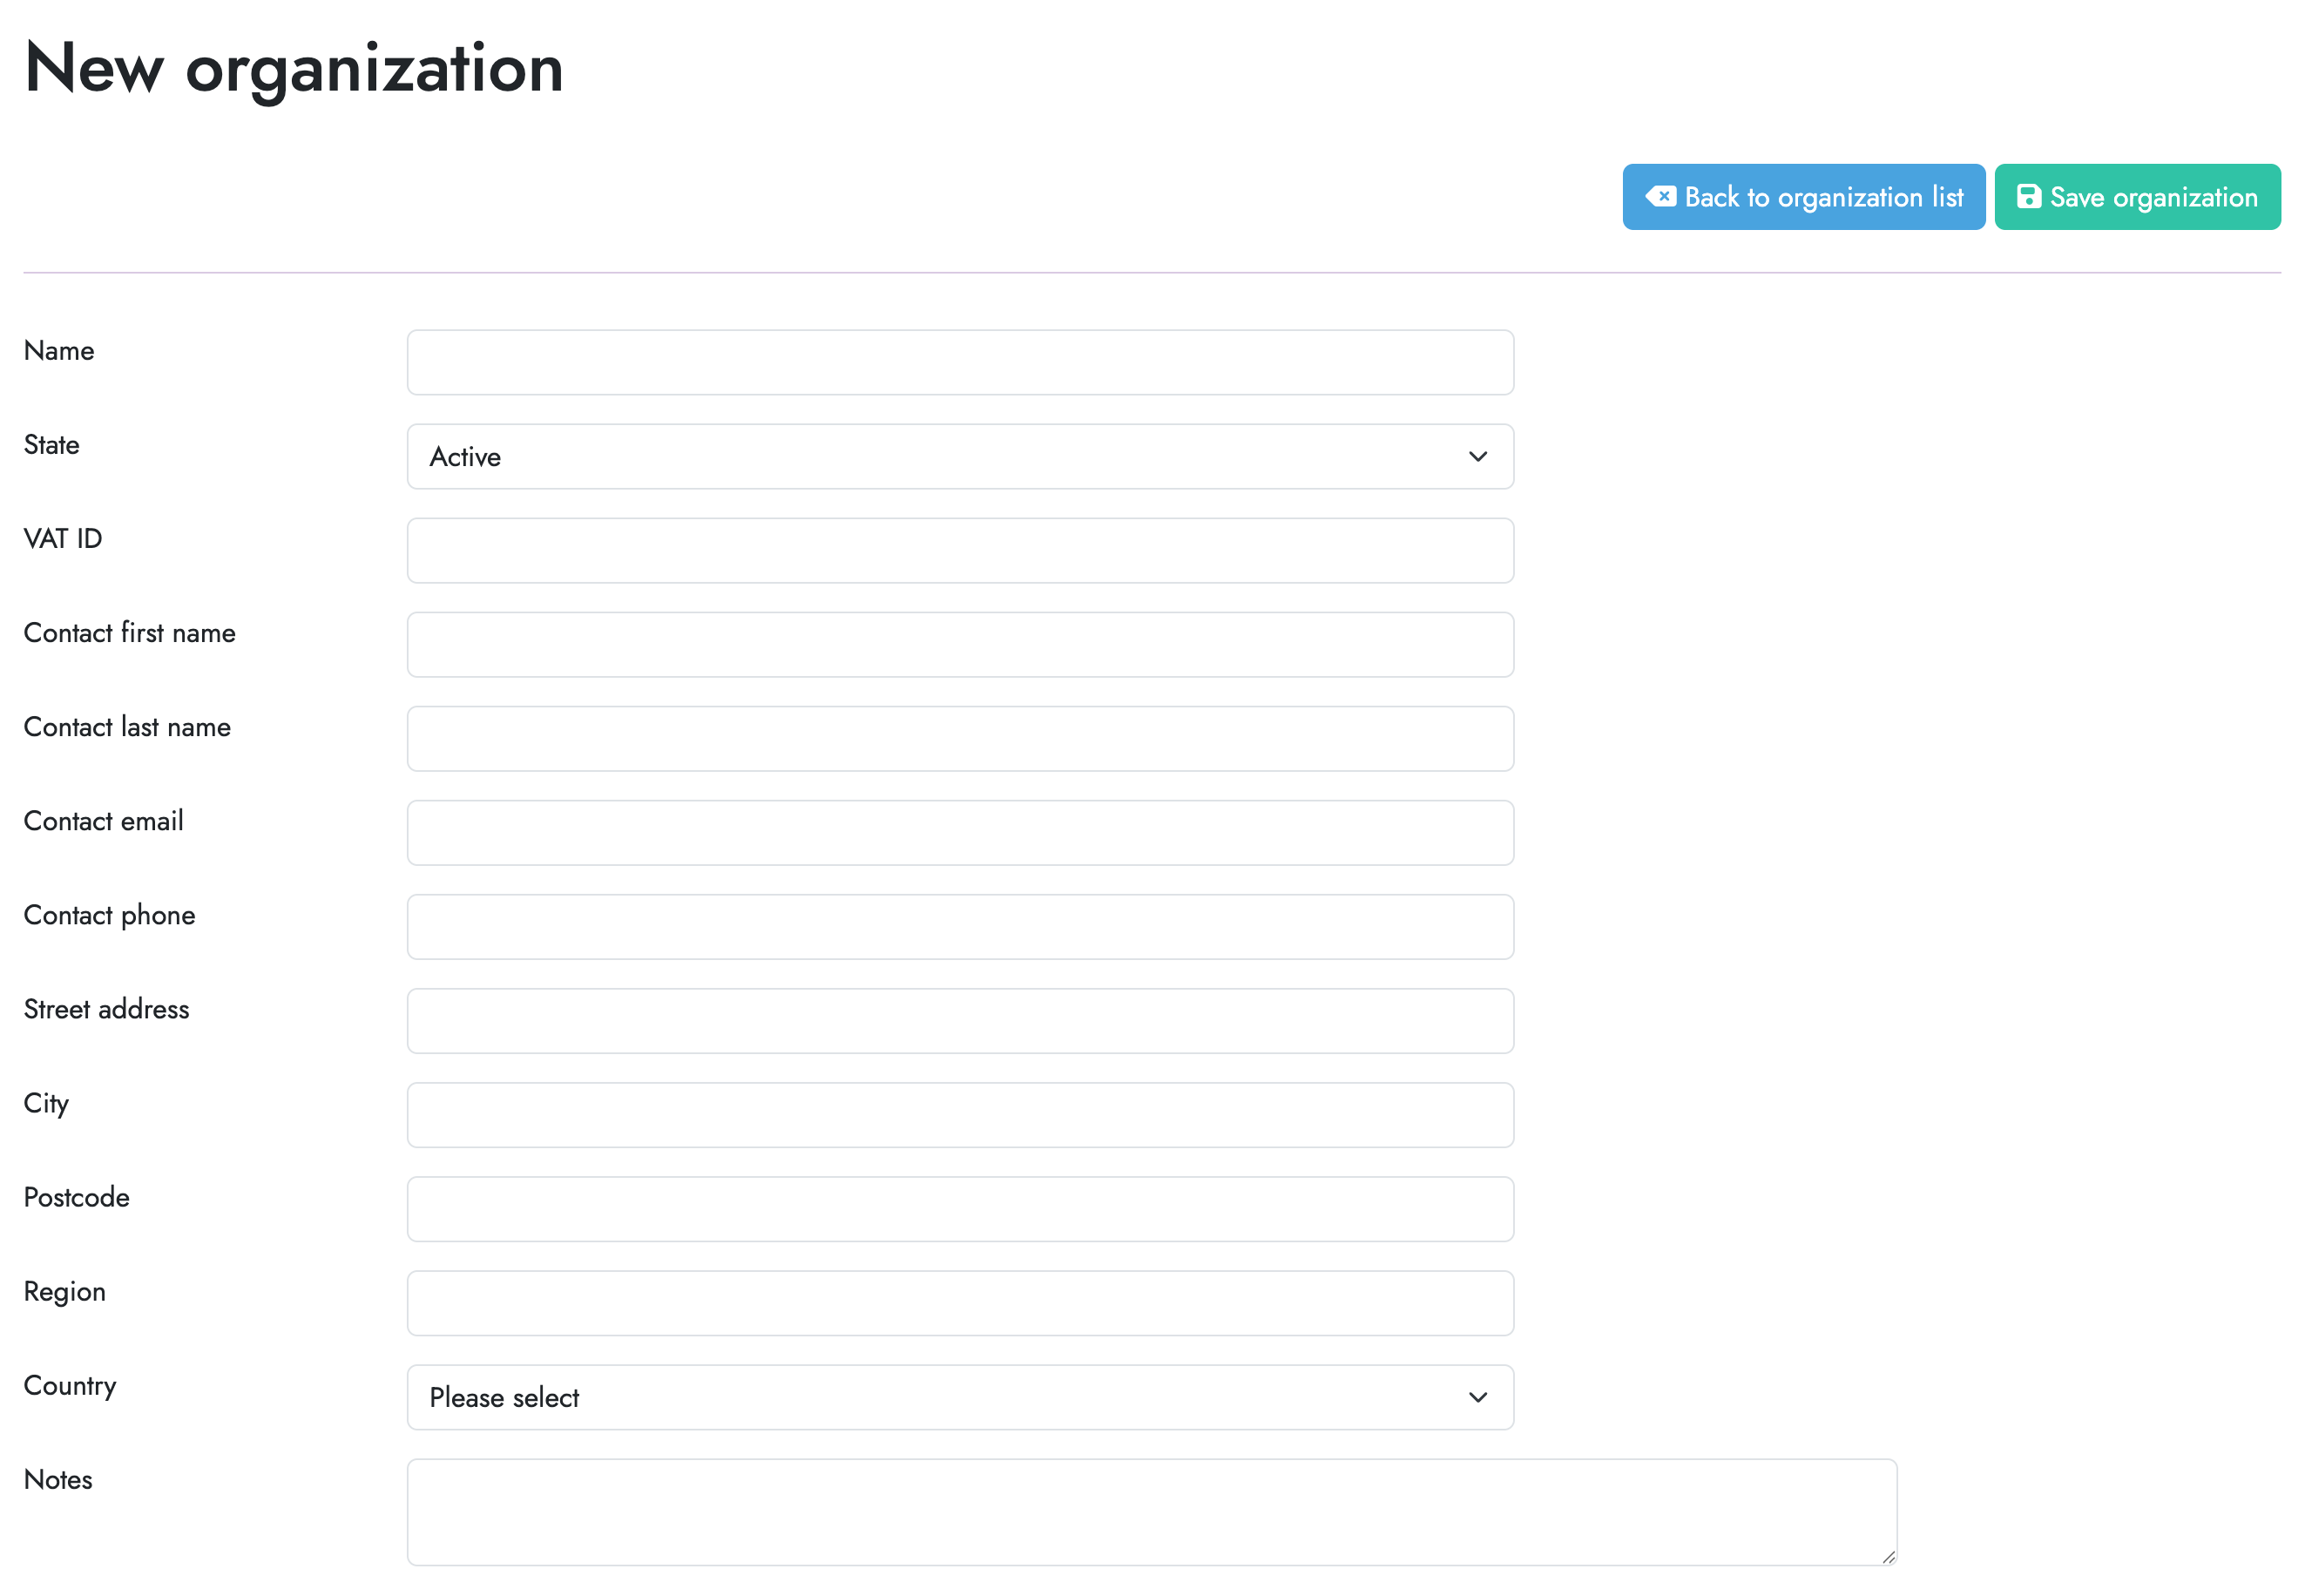This screenshot has height=1596, width=2305.
Task: Click the Contact email field
Action: click(960, 832)
